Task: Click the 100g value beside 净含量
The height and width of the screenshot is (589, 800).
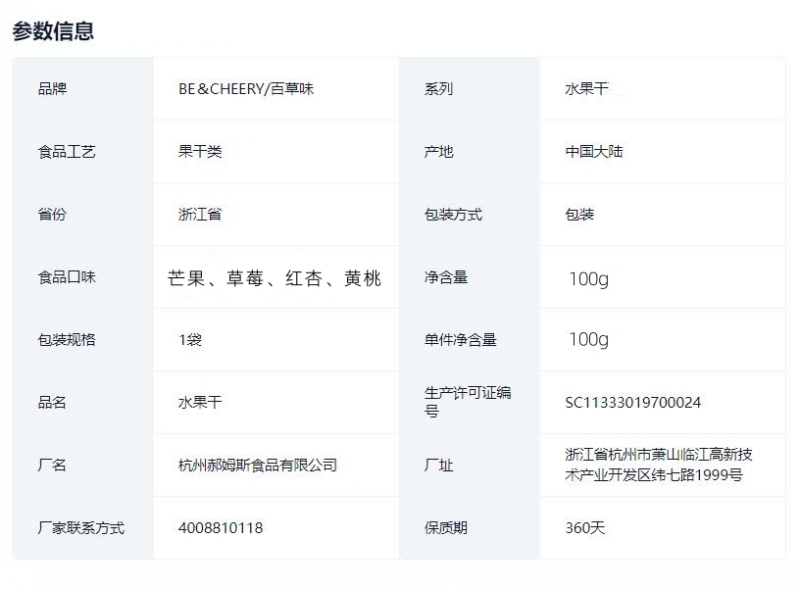Action: pos(588,279)
